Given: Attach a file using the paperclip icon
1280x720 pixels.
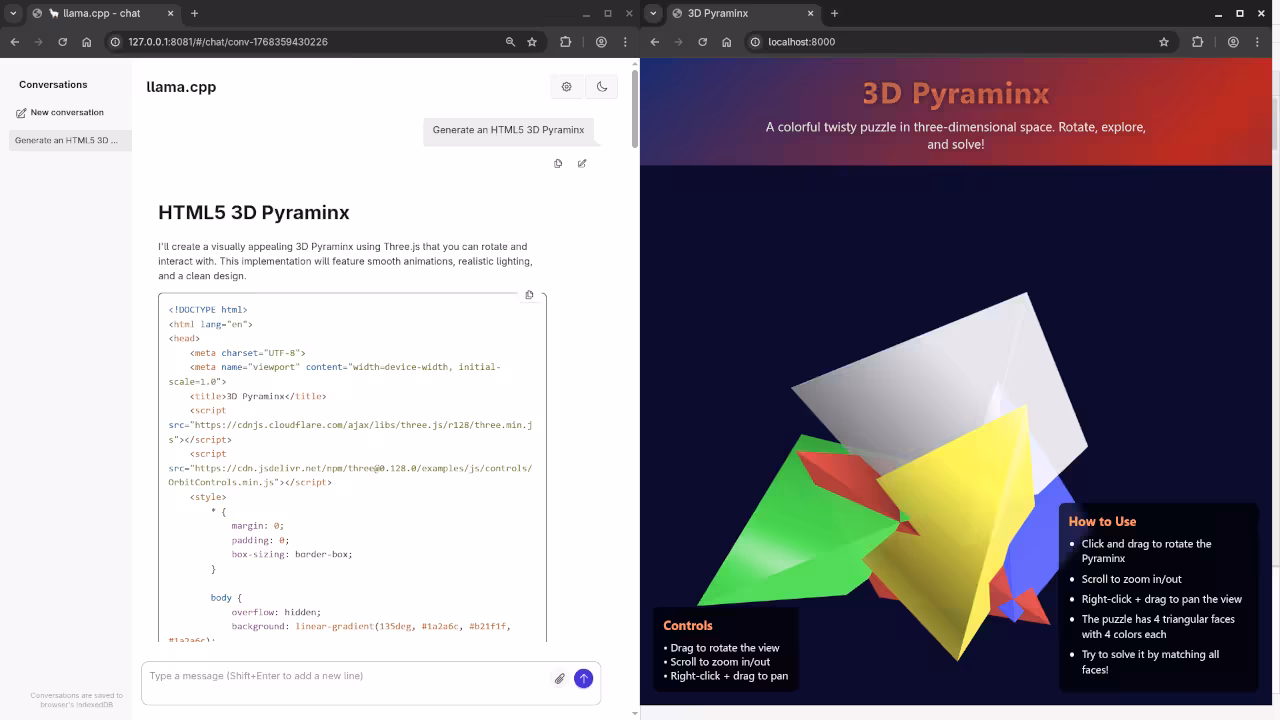Looking at the screenshot, I should pos(559,679).
